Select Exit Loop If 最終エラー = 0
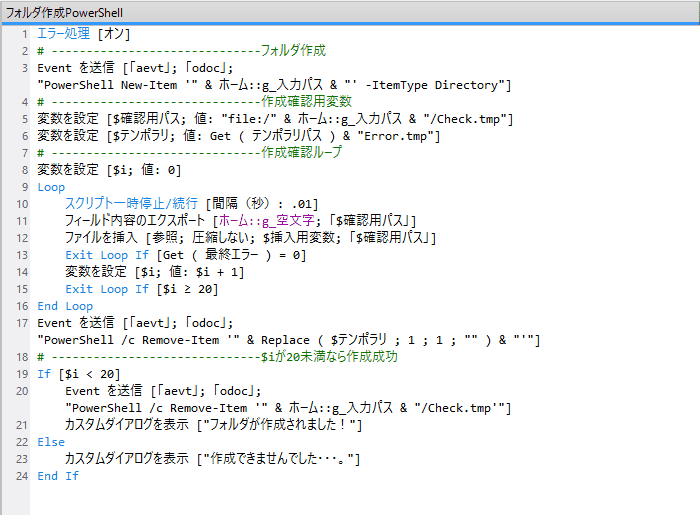 pyautogui.click(x=186, y=255)
